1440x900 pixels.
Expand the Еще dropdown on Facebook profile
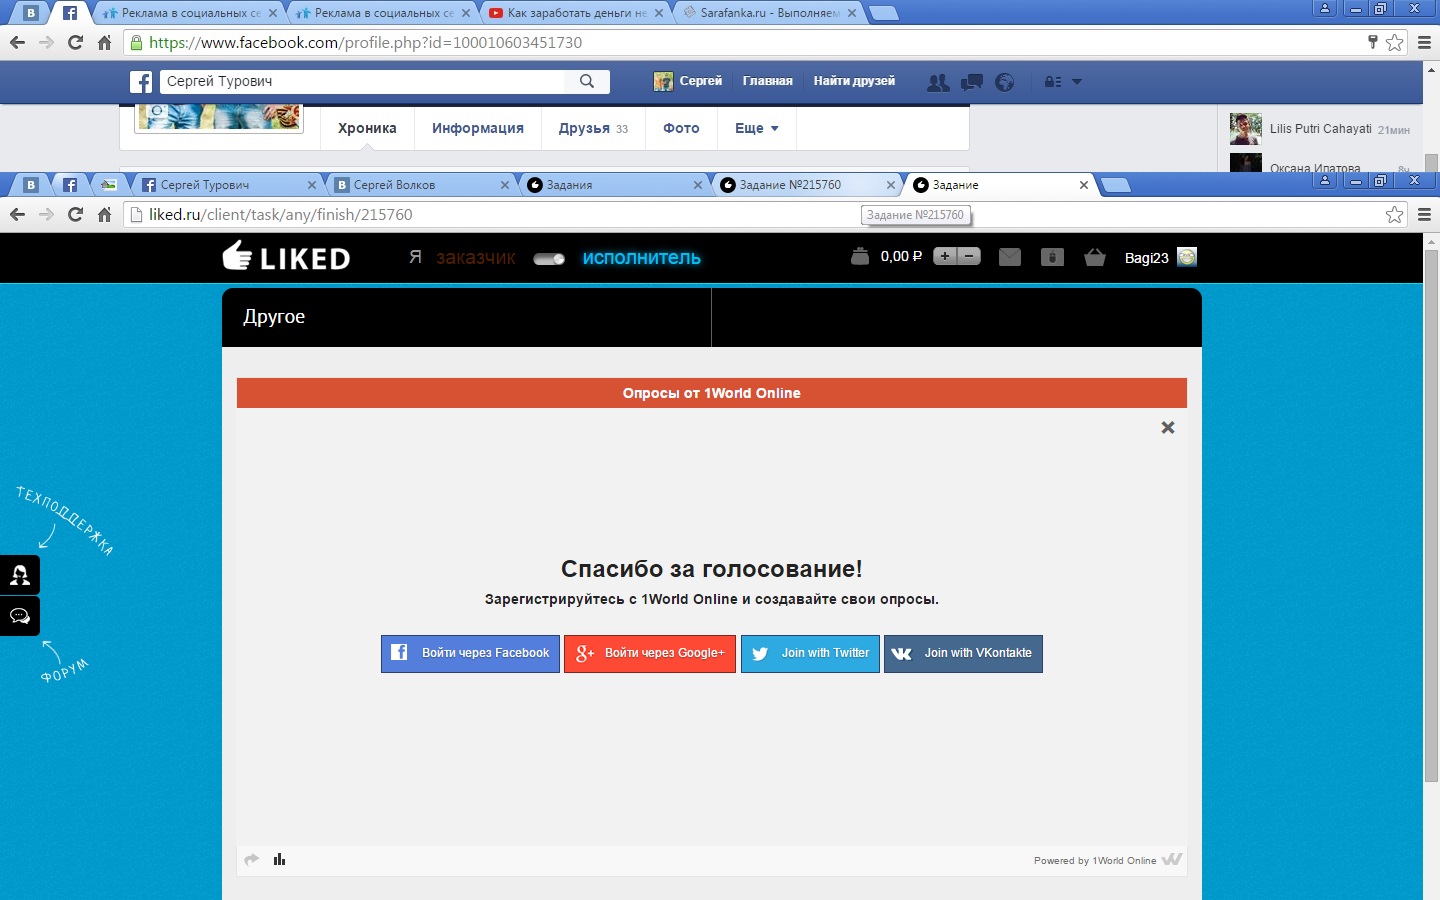point(757,128)
